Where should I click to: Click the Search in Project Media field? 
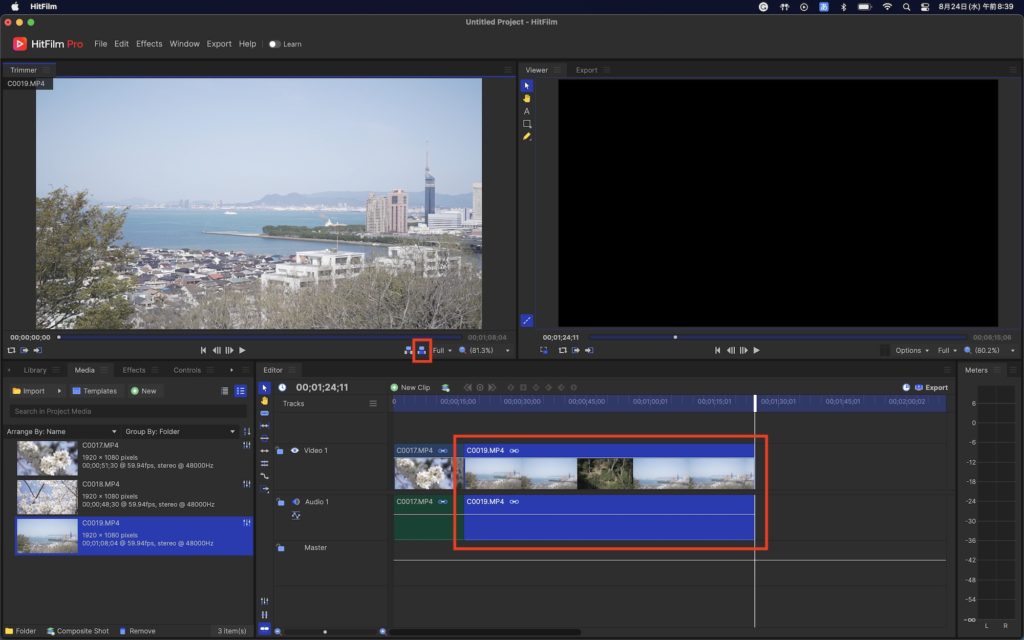pyautogui.click(x=127, y=411)
